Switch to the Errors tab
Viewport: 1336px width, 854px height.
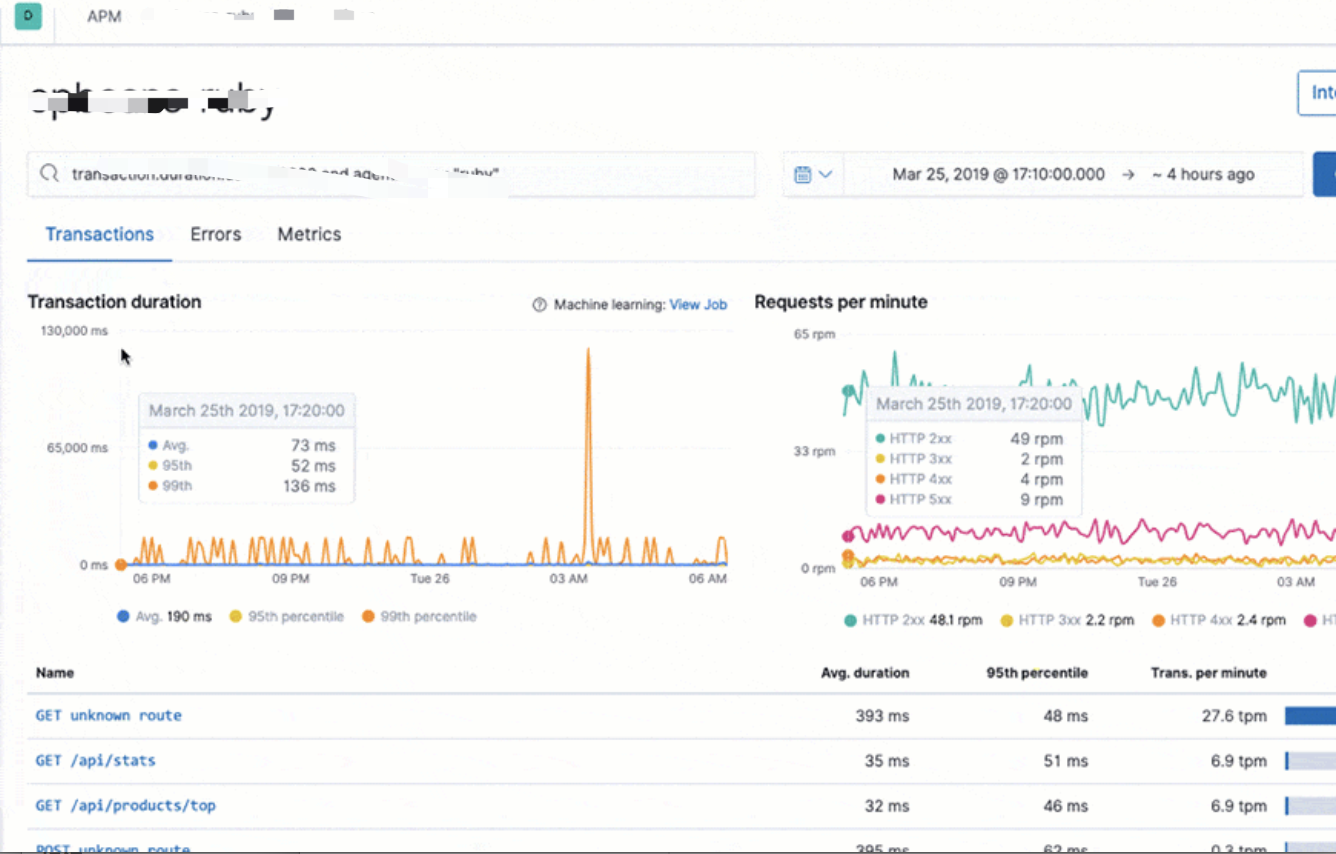216,234
